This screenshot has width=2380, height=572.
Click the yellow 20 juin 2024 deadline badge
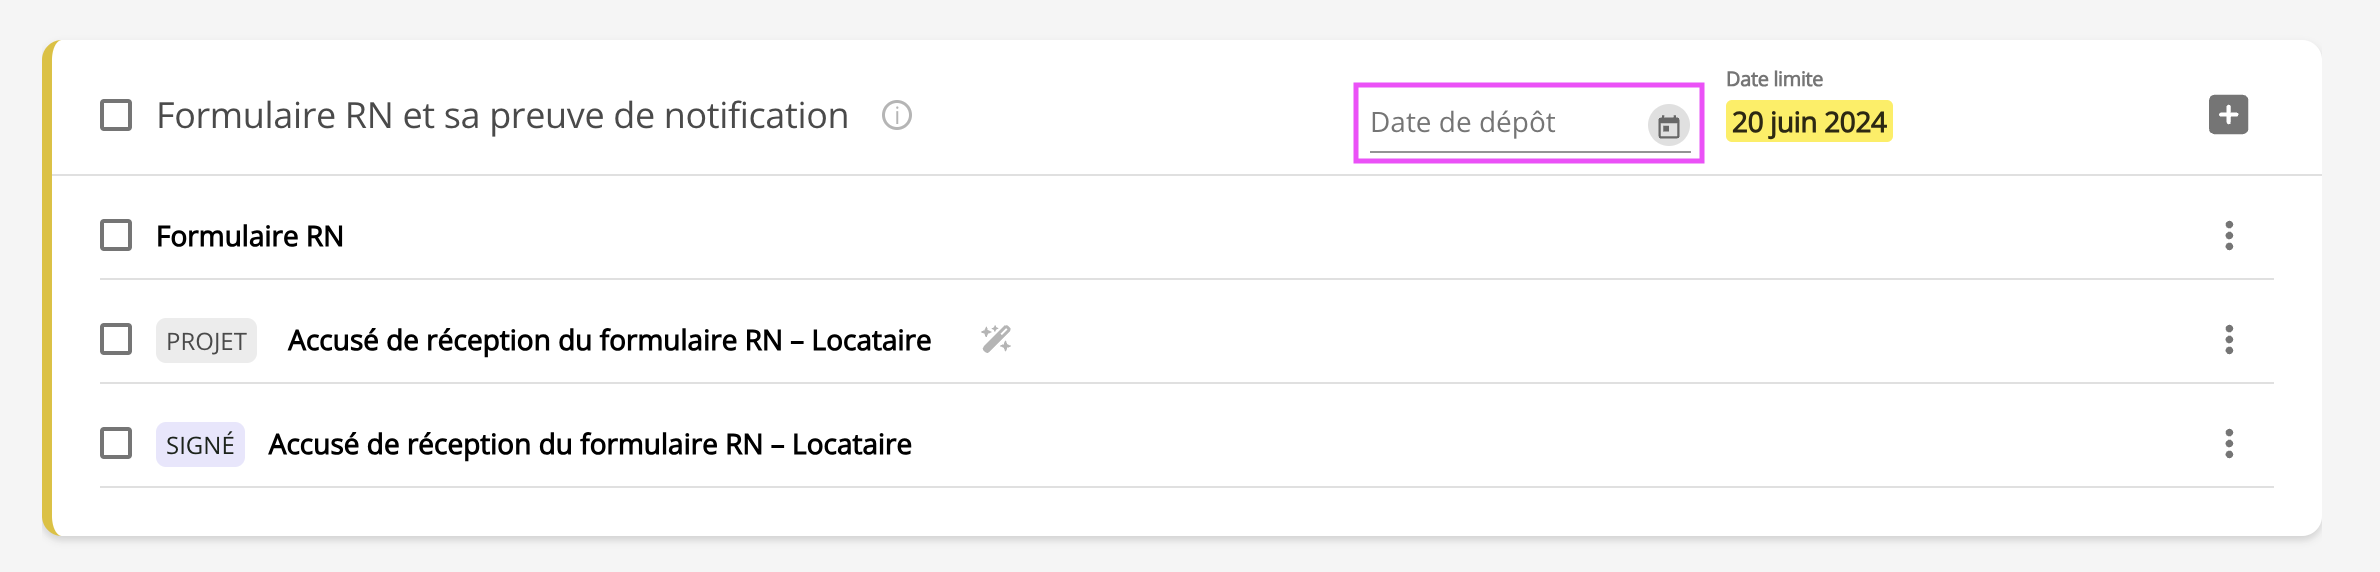[1809, 122]
